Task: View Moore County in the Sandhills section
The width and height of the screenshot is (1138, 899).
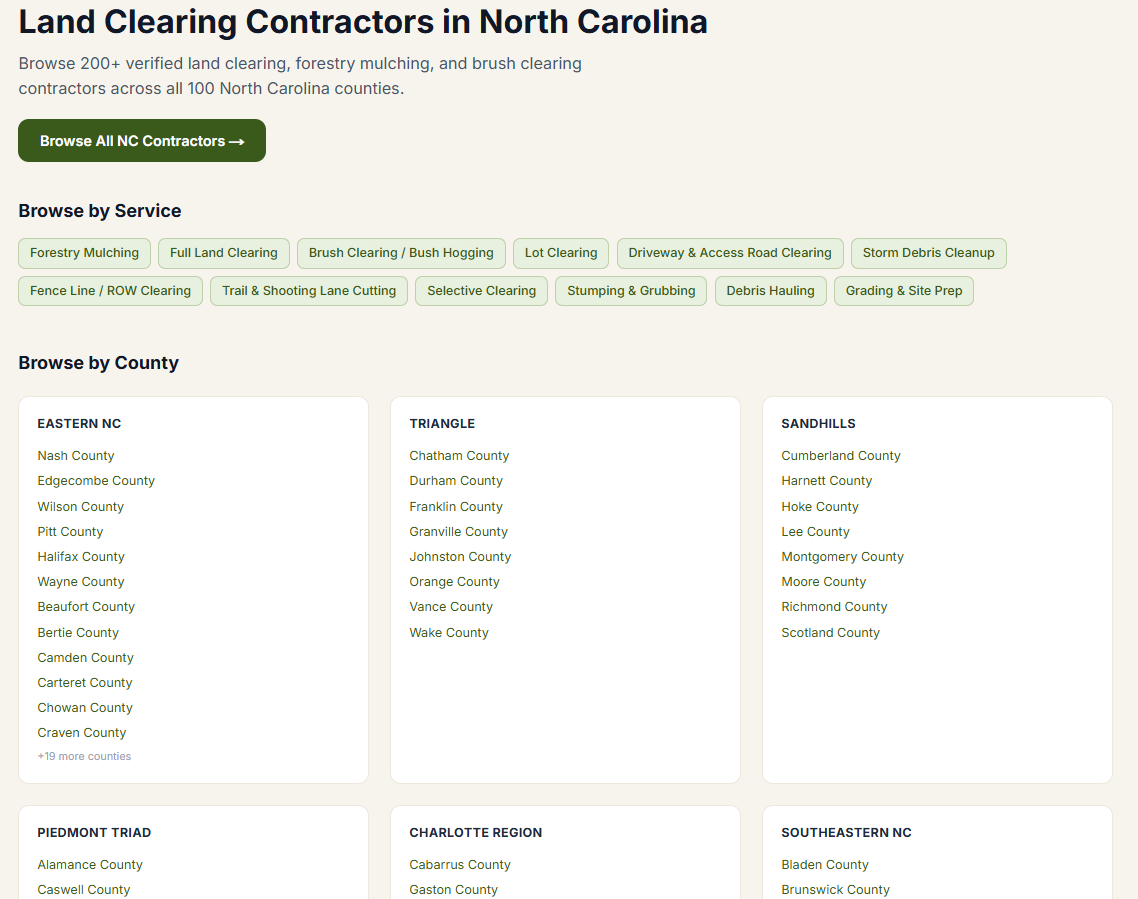Action: pos(823,581)
